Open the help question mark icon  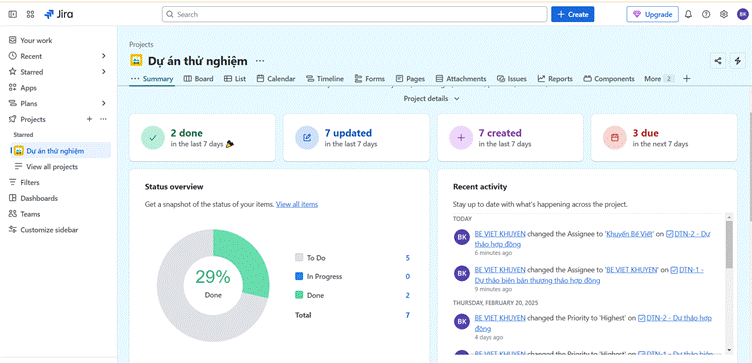click(706, 14)
